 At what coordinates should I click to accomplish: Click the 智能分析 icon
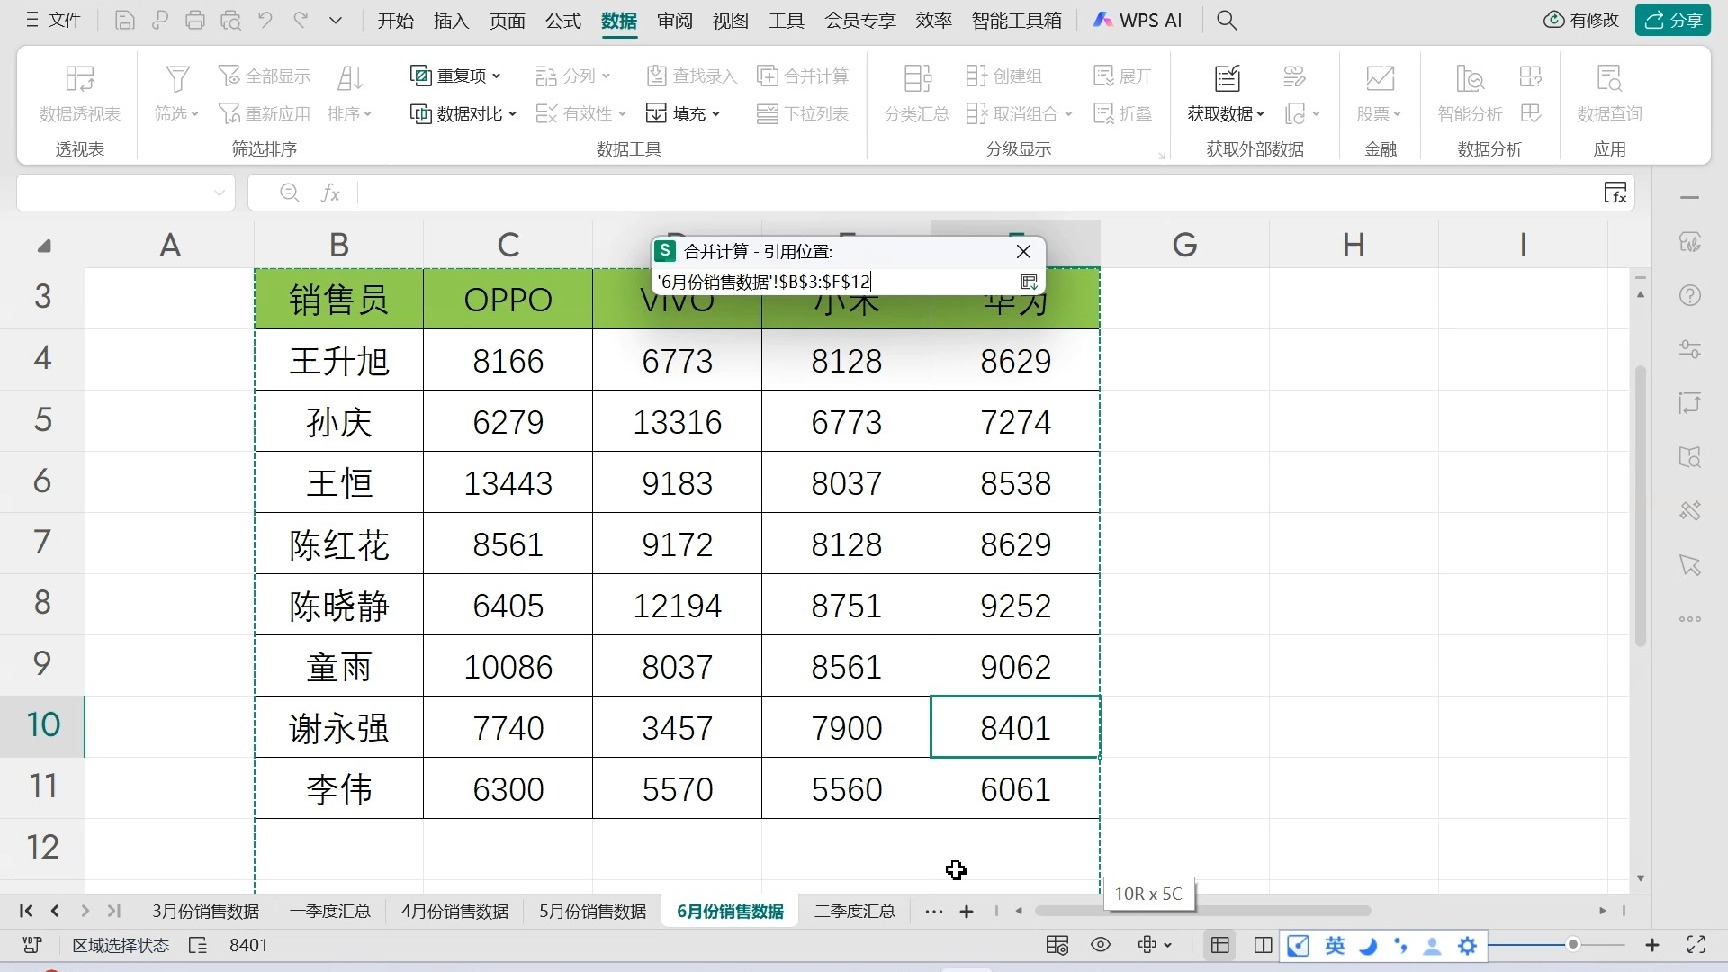click(1470, 79)
